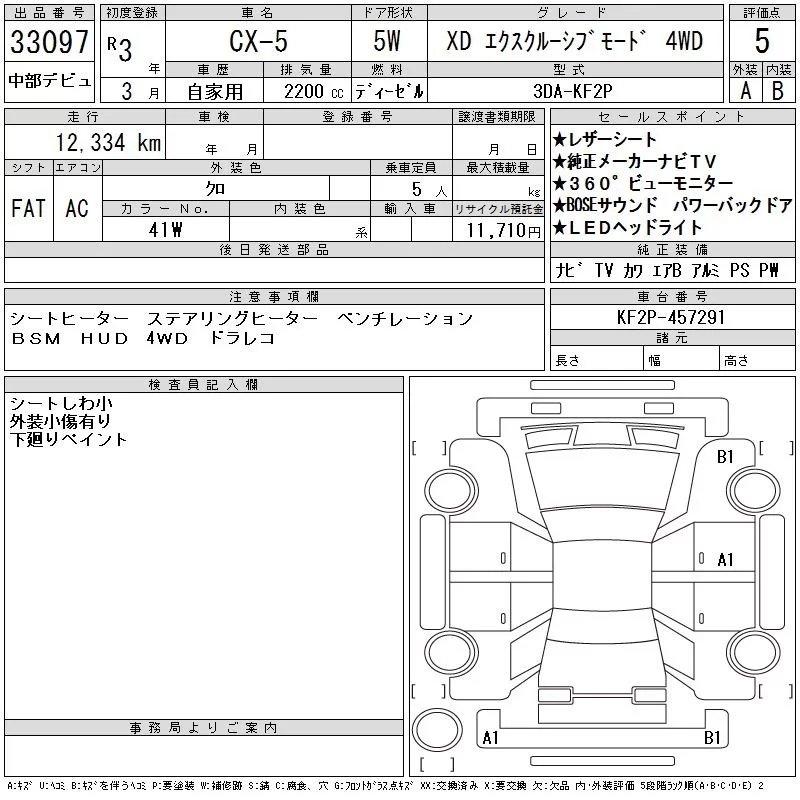800x800 pixels.
Task: Select the "検査員記入欄" section header
Action: 204,384
